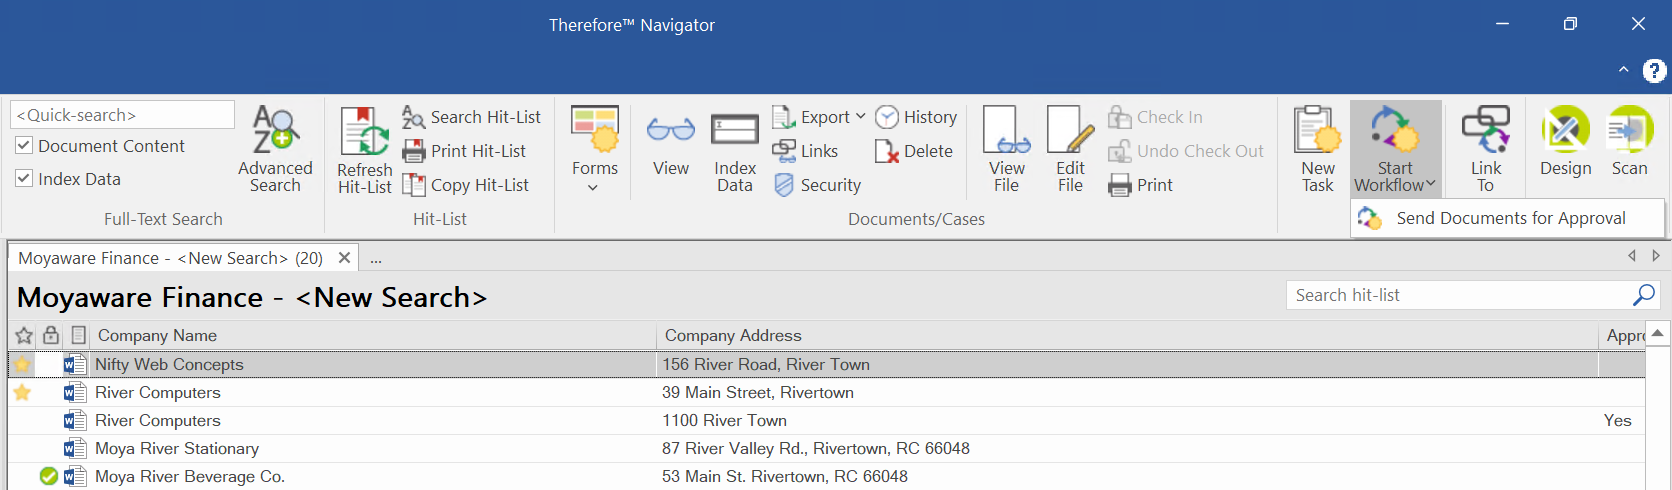Click Undo Check Out button
The image size is (1672, 490).
point(1186,151)
